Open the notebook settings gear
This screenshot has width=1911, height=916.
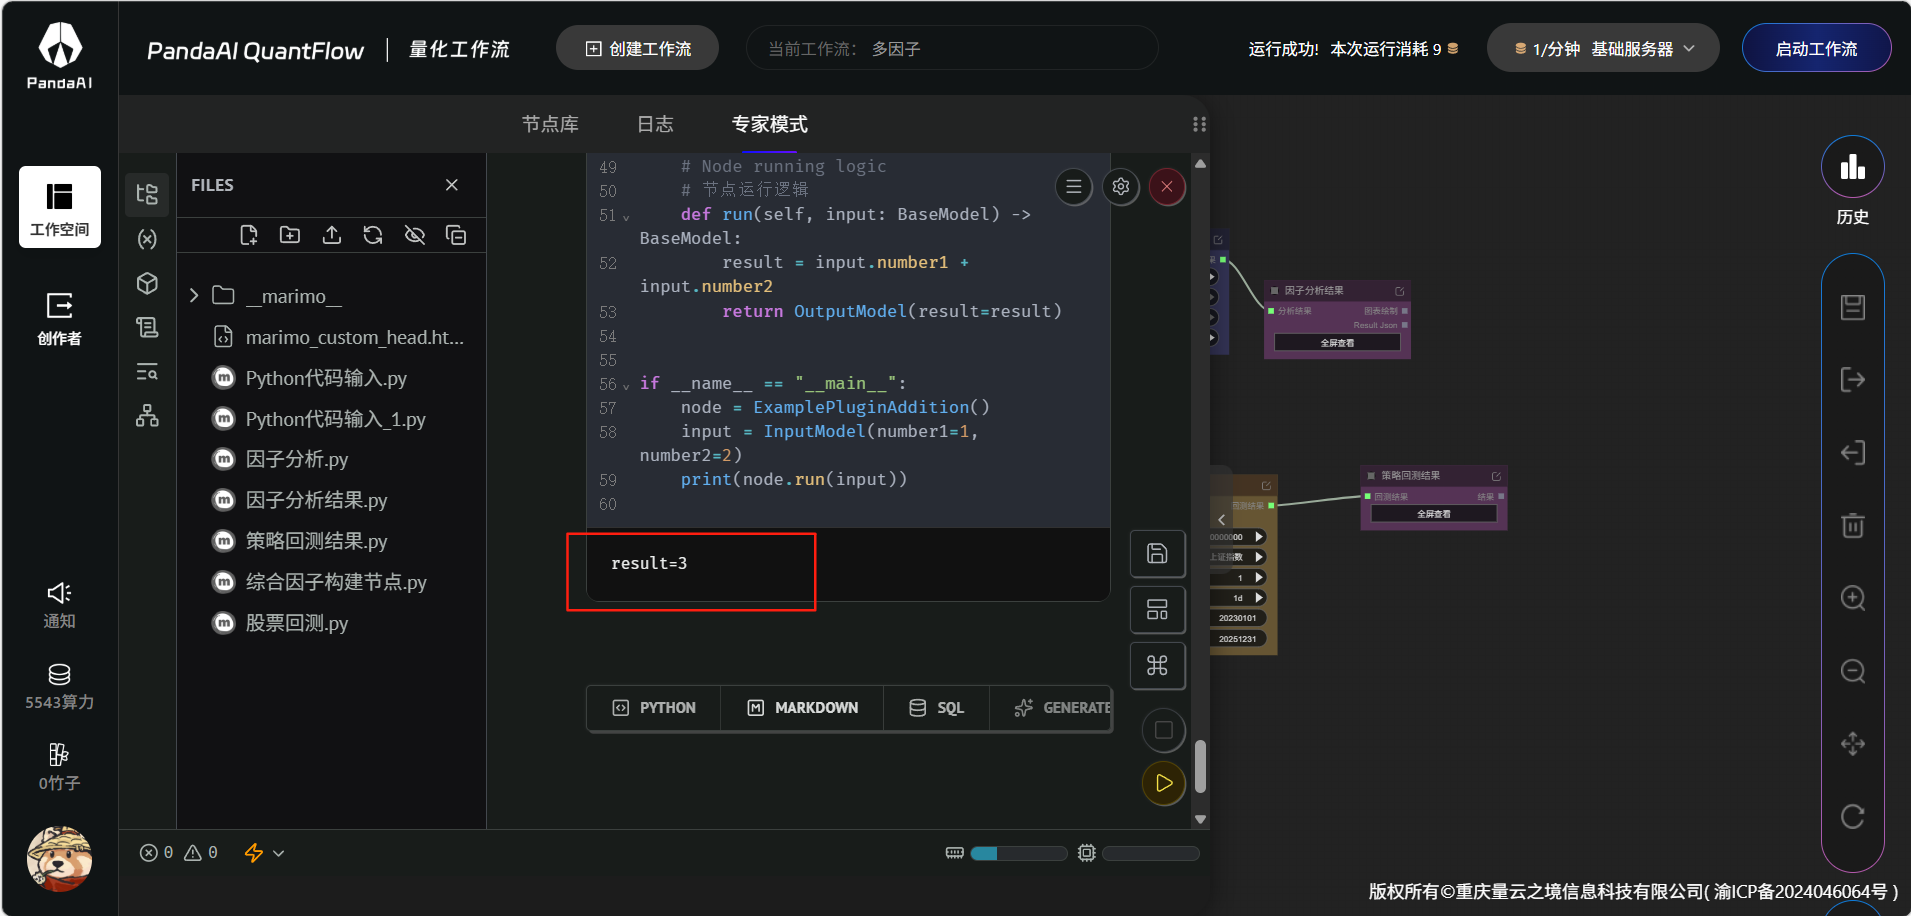click(1121, 187)
